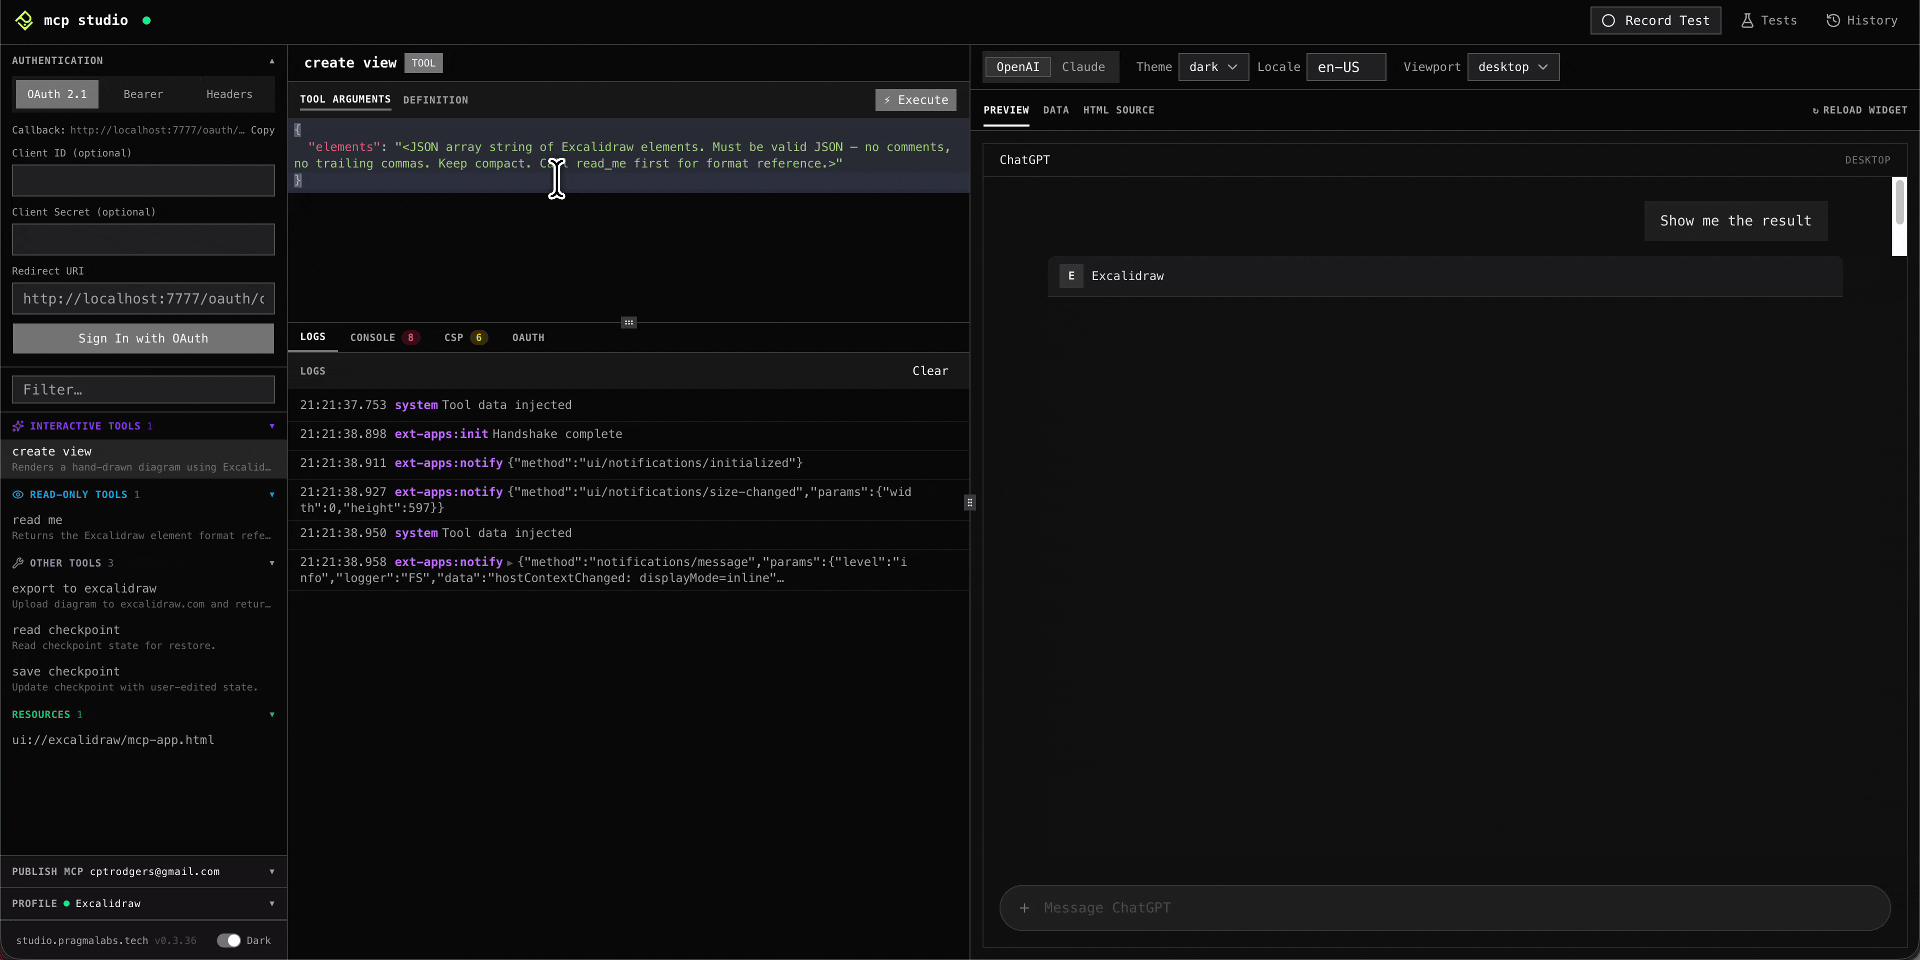Screen dimensions: 1920x960
Task: Click the Locale en-US field
Action: coord(1346,67)
